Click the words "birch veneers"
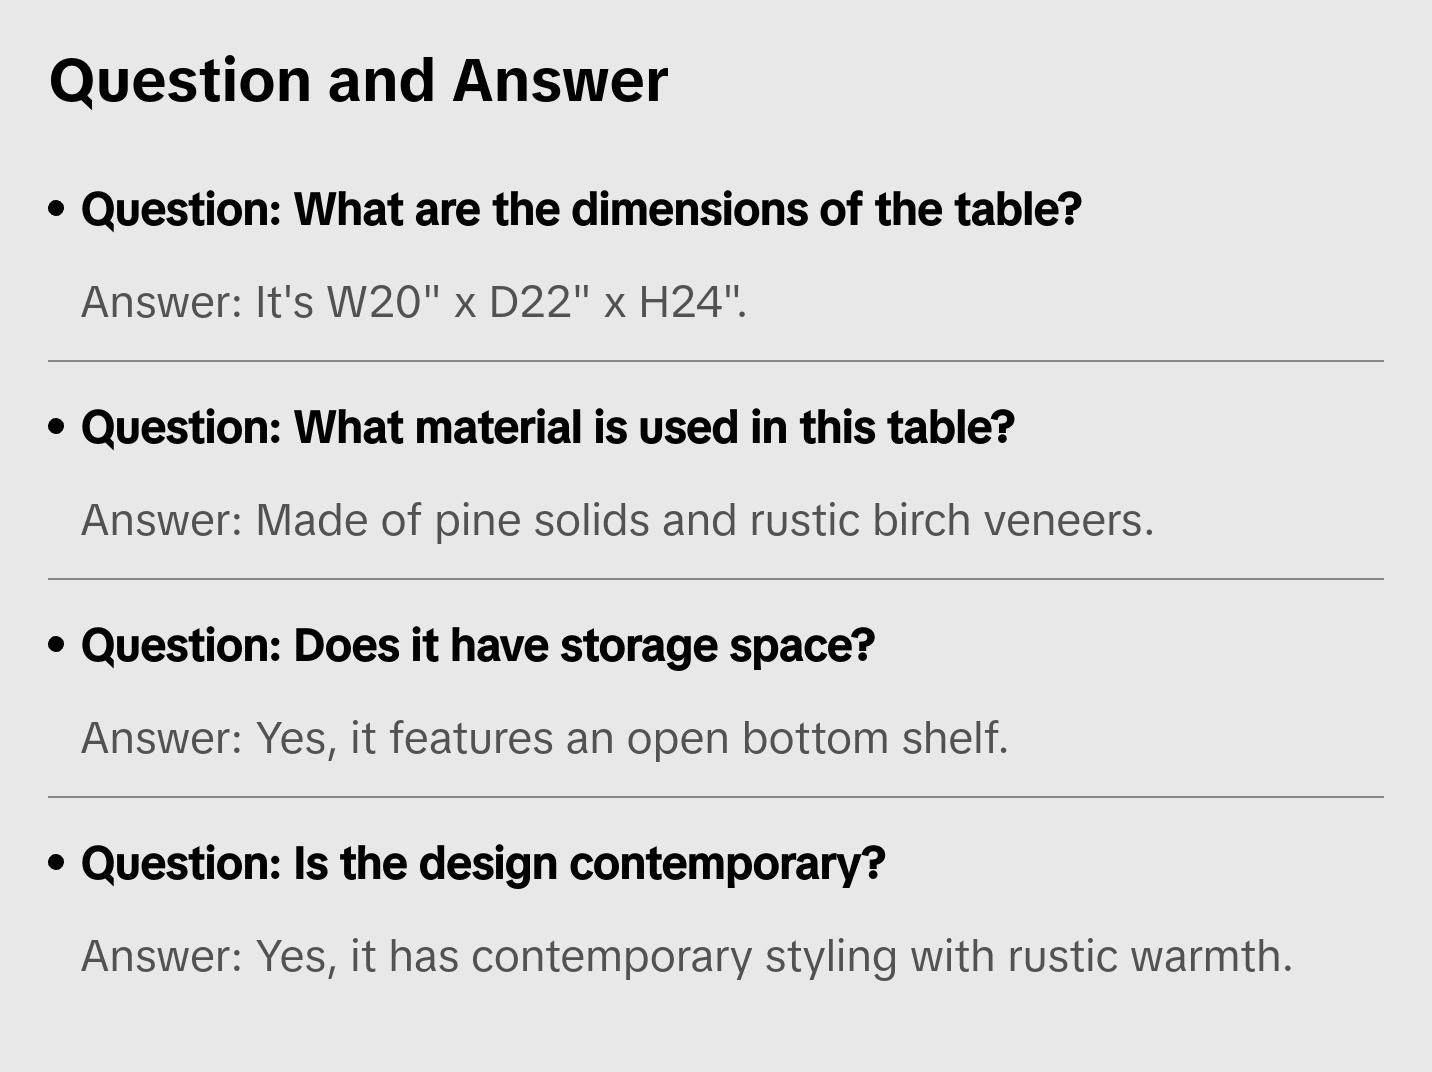The width and height of the screenshot is (1432, 1072). [1012, 520]
